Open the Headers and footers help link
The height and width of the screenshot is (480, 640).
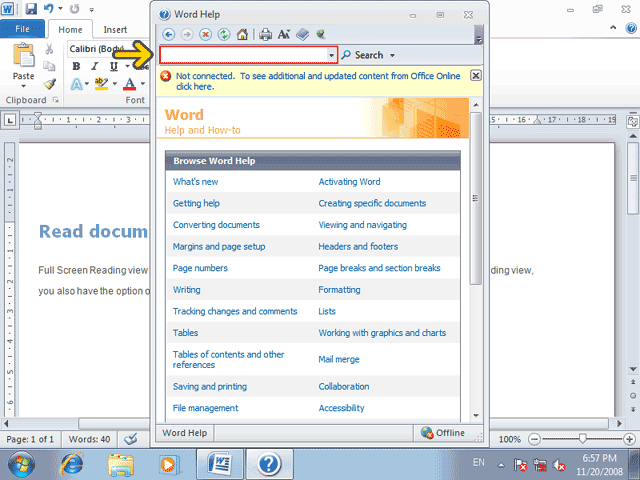point(358,247)
